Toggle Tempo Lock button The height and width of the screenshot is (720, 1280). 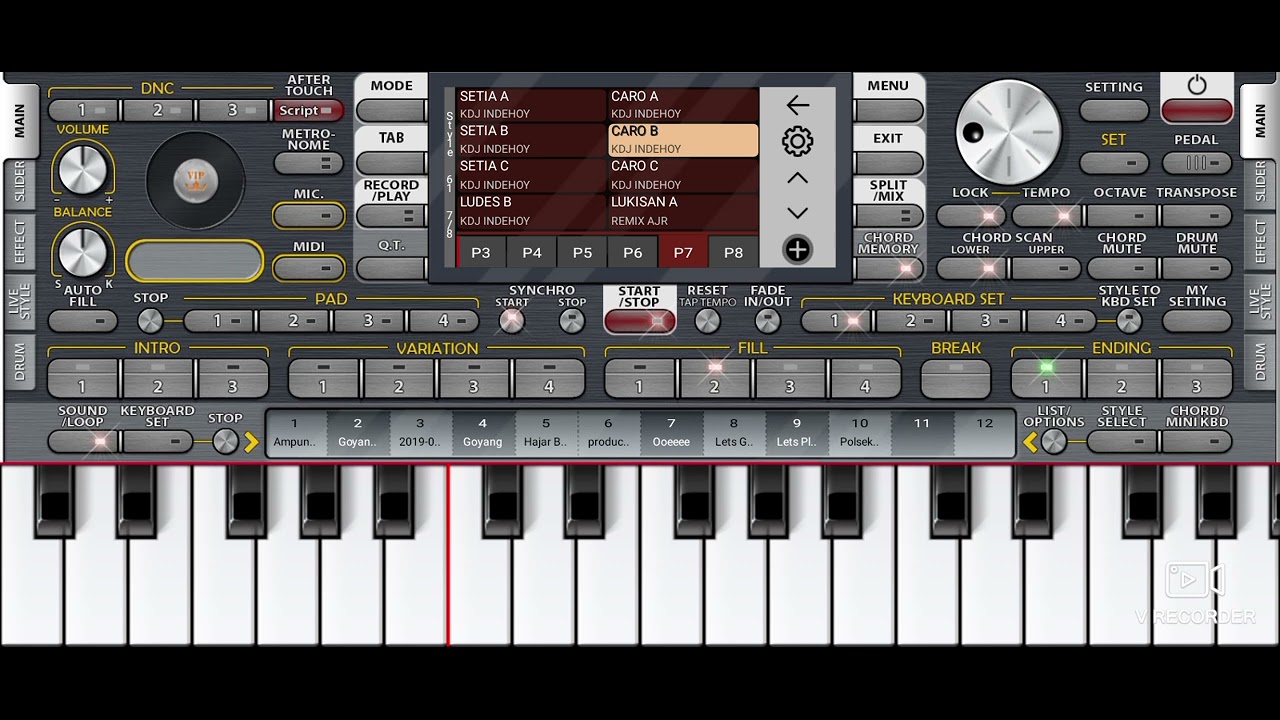click(x=972, y=216)
